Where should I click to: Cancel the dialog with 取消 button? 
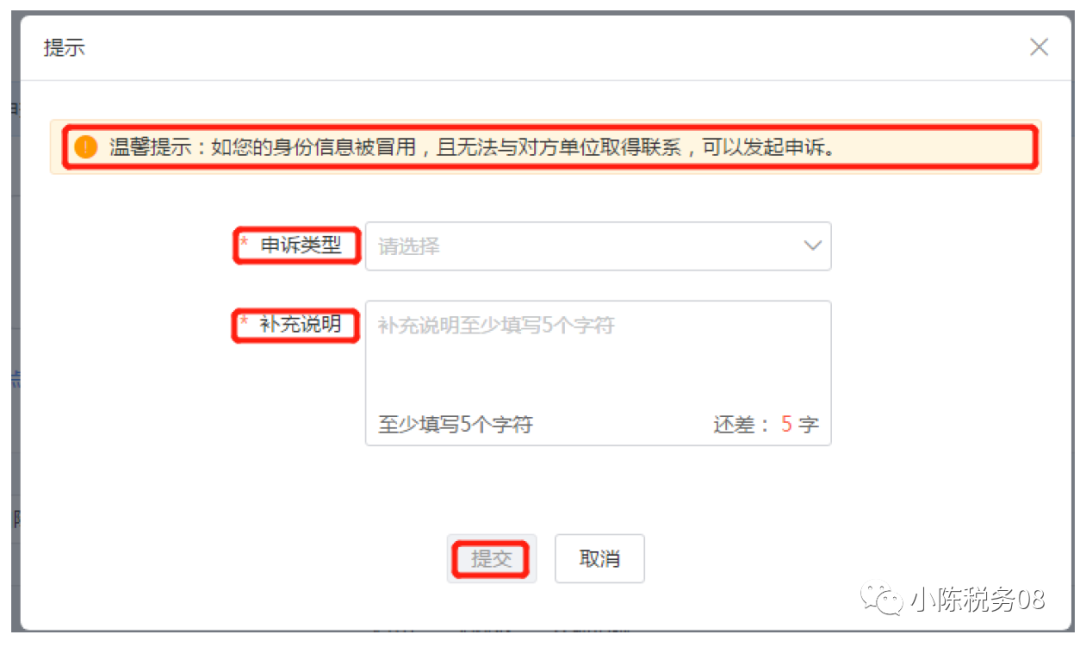599,559
